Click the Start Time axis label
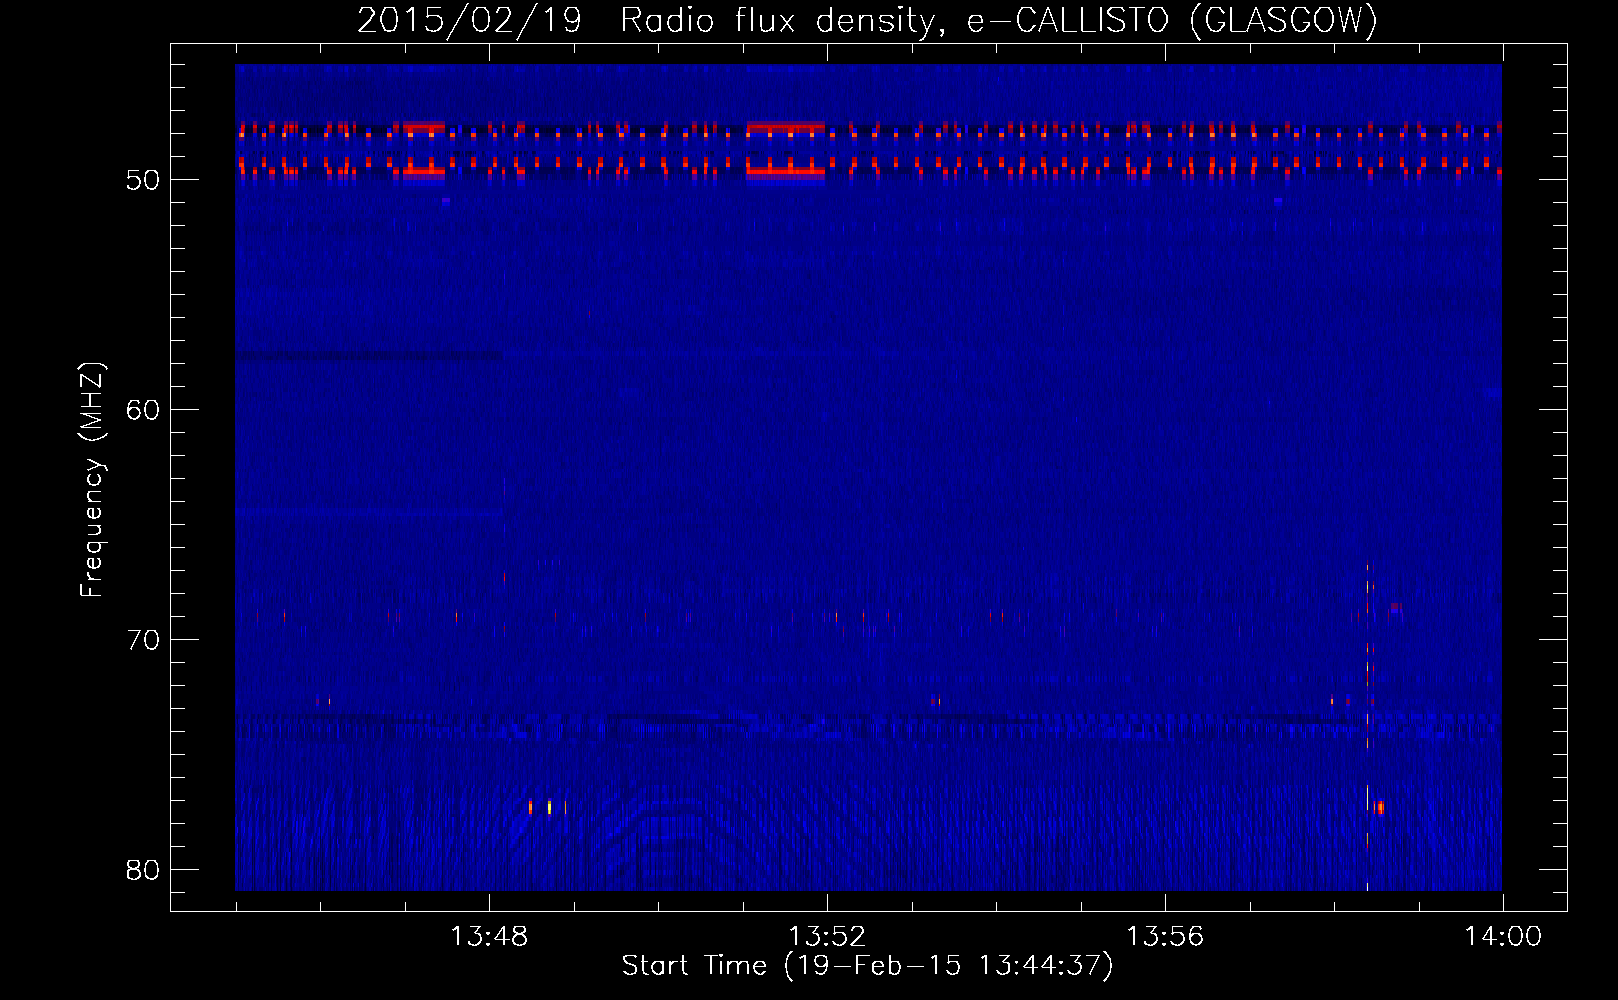1618x1000 pixels. point(867,966)
